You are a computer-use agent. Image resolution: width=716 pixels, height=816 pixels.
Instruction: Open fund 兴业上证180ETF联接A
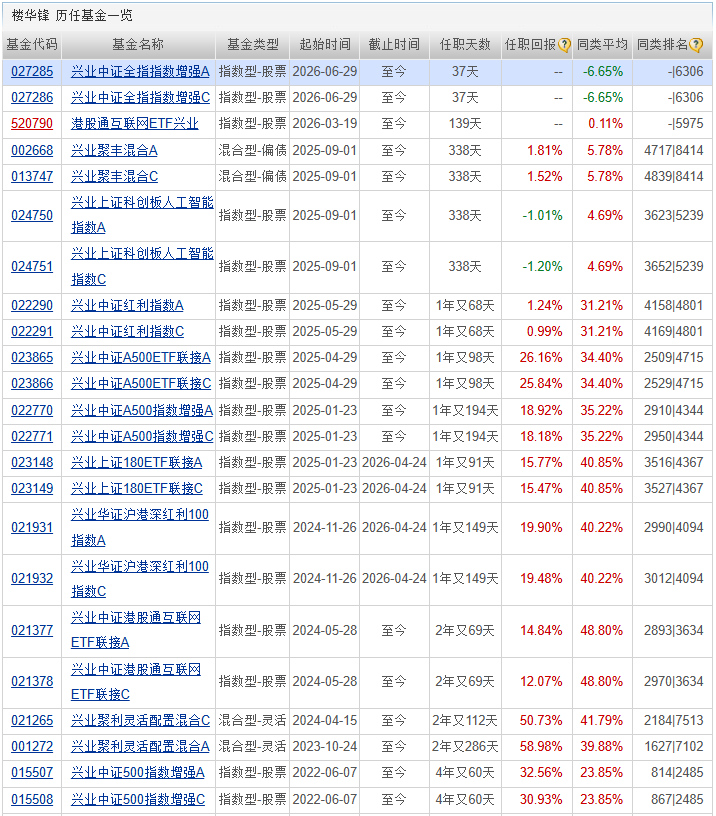coord(136,463)
